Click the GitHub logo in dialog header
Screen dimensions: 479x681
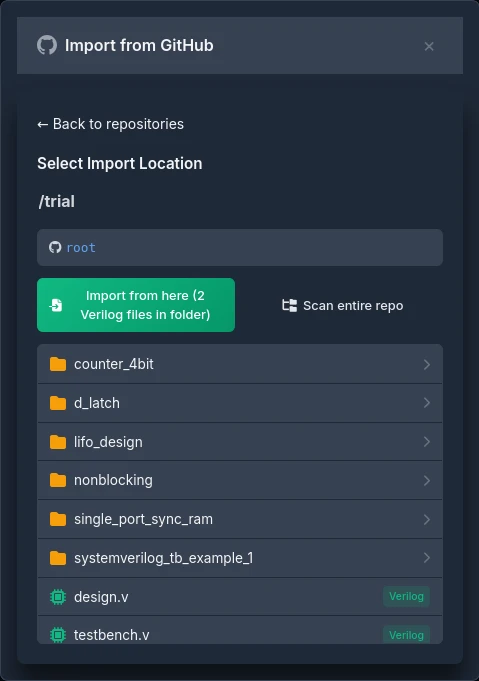(47, 45)
